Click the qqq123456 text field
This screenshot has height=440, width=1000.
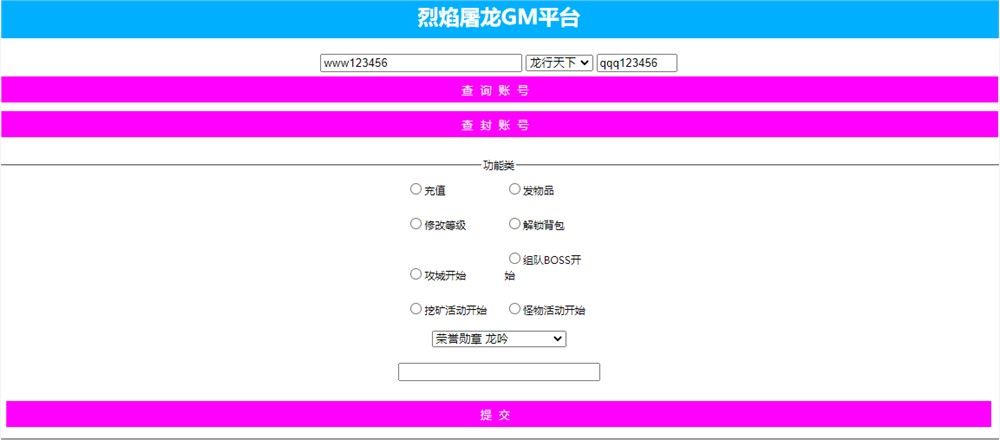(x=637, y=63)
